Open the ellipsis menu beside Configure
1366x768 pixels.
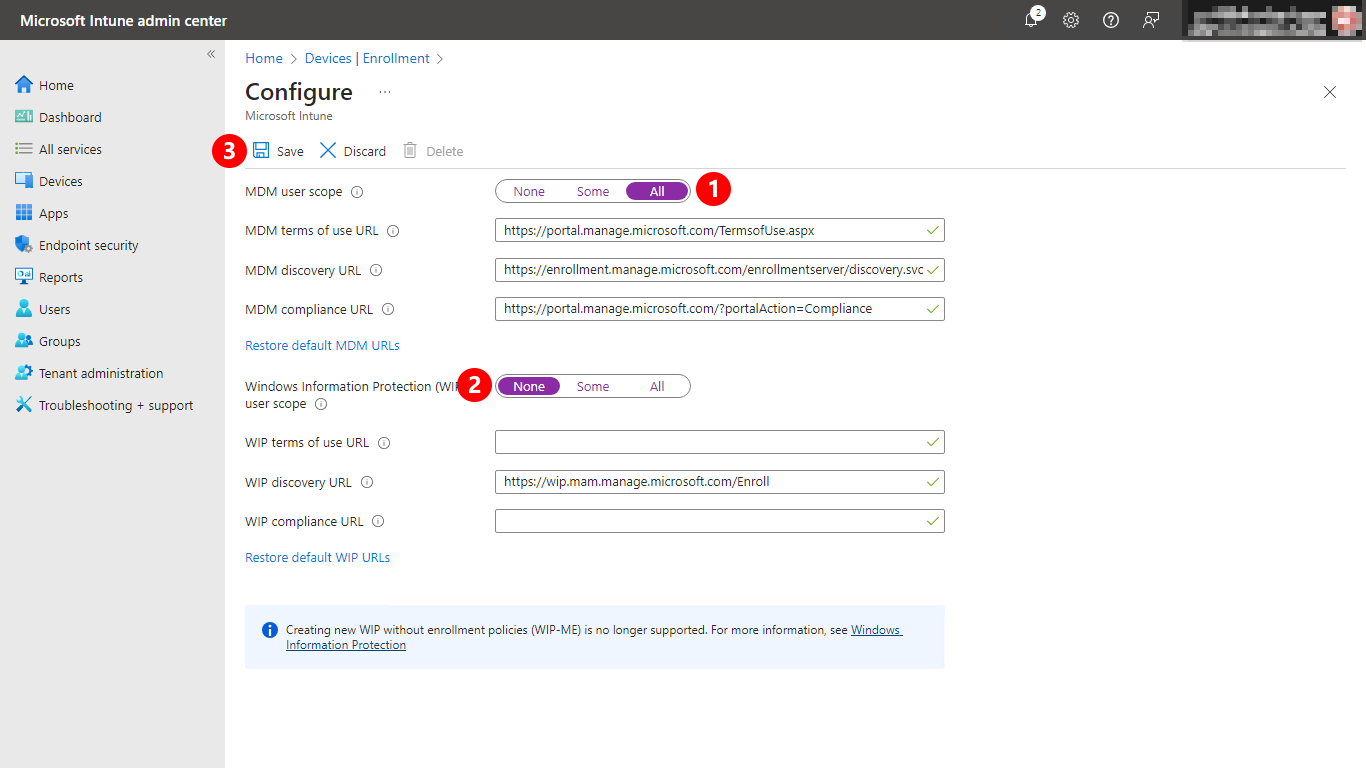[385, 92]
